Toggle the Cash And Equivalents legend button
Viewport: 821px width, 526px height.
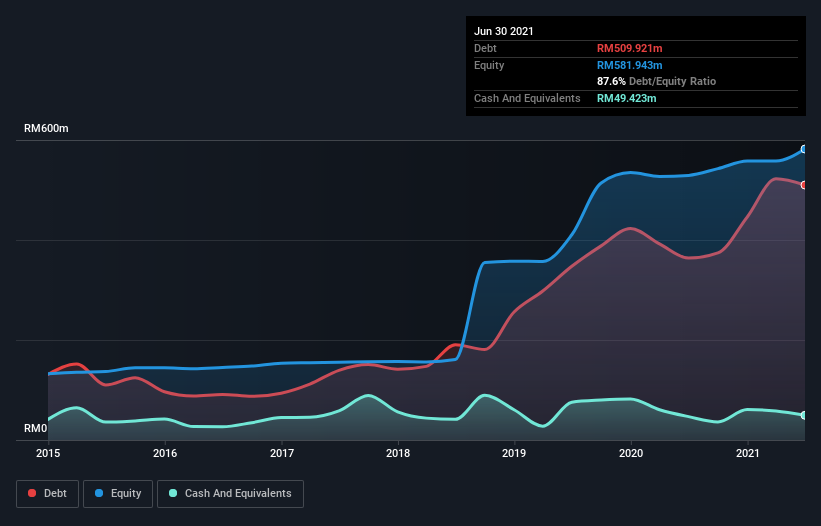pyautogui.click(x=230, y=494)
